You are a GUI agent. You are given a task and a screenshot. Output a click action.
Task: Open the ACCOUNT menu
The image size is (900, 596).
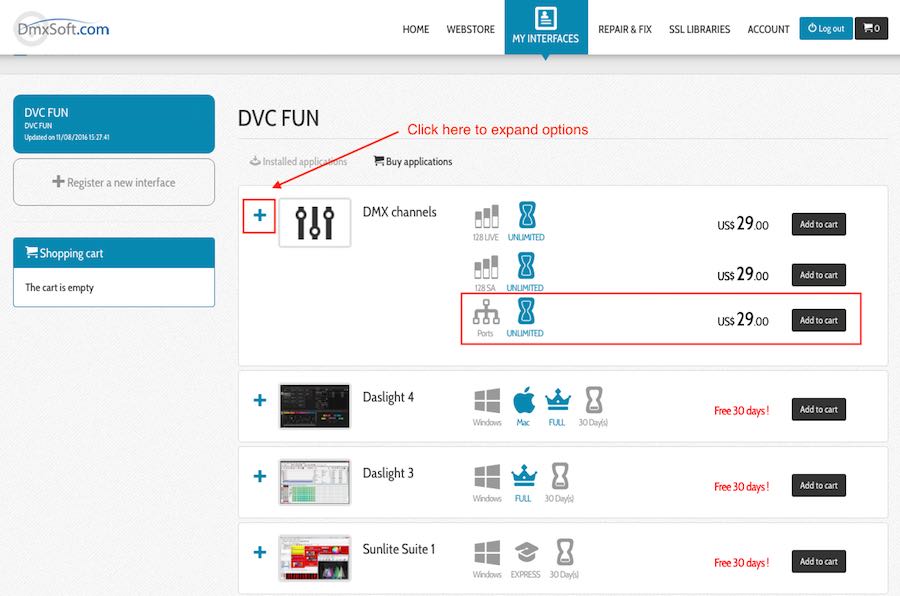(769, 29)
